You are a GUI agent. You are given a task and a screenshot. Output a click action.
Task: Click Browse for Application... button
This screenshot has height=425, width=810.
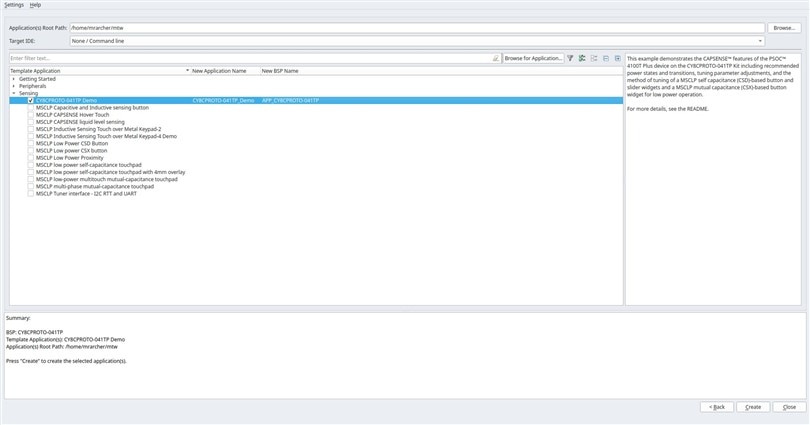[x=533, y=58]
